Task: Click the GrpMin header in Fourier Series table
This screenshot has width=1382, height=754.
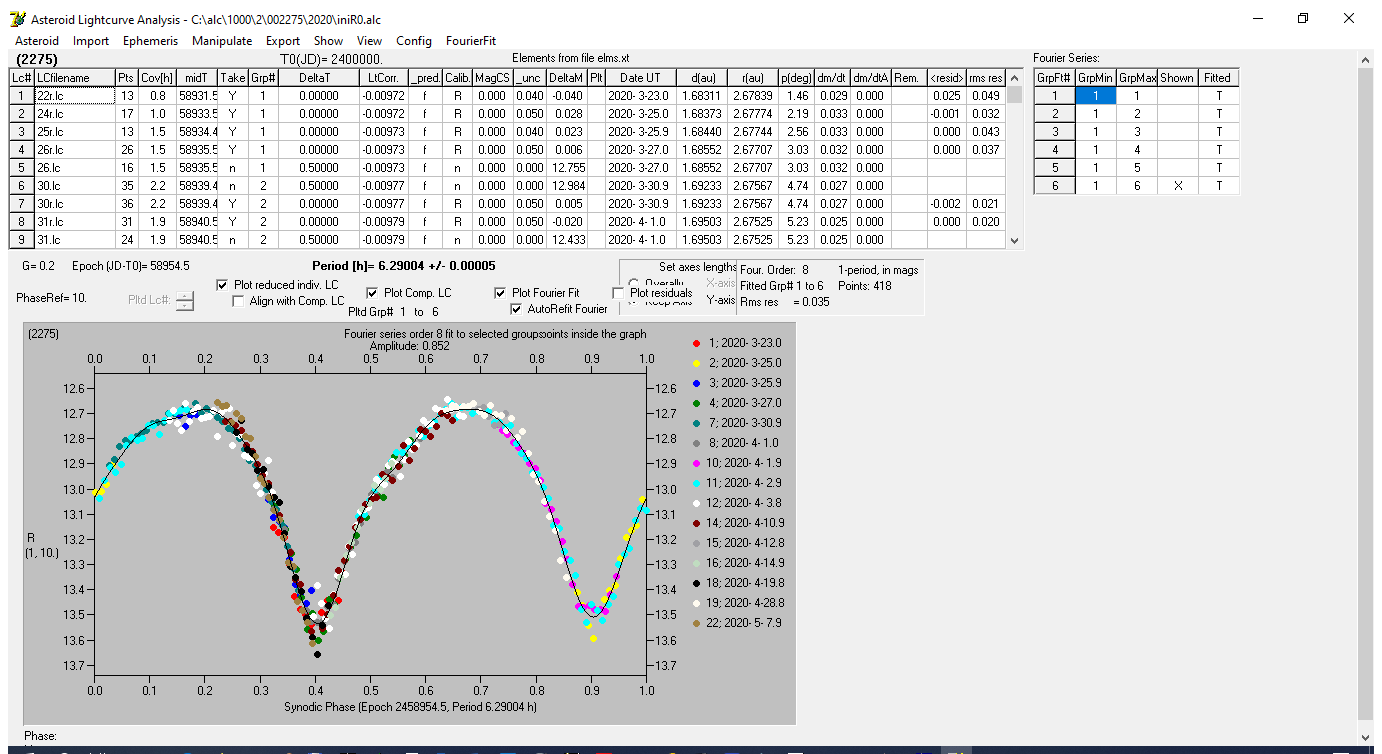Action: coord(1095,77)
